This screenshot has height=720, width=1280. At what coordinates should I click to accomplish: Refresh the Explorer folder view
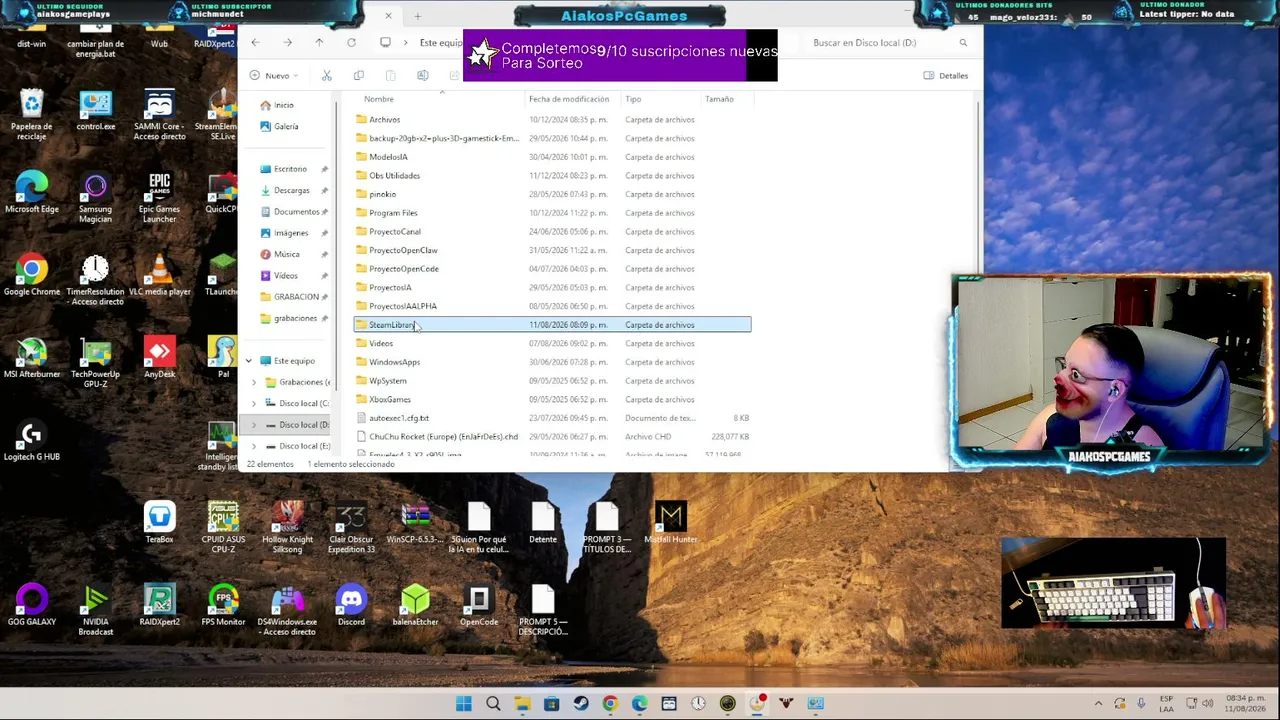(x=351, y=43)
